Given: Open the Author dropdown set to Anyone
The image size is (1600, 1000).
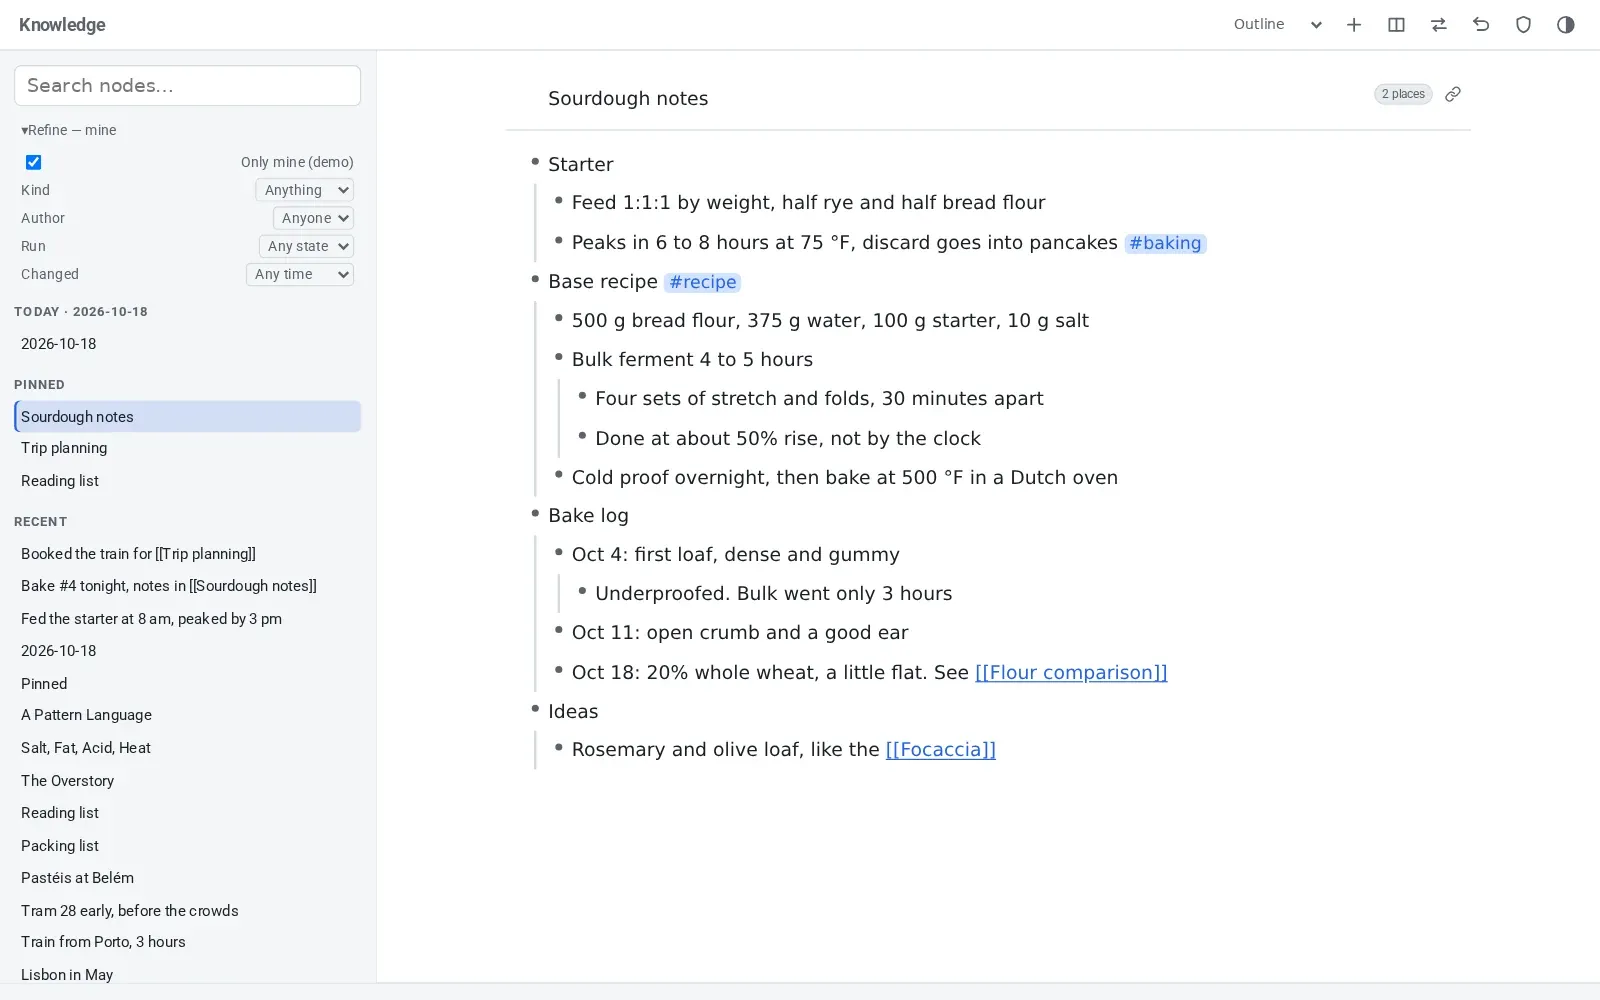Looking at the screenshot, I should (313, 218).
